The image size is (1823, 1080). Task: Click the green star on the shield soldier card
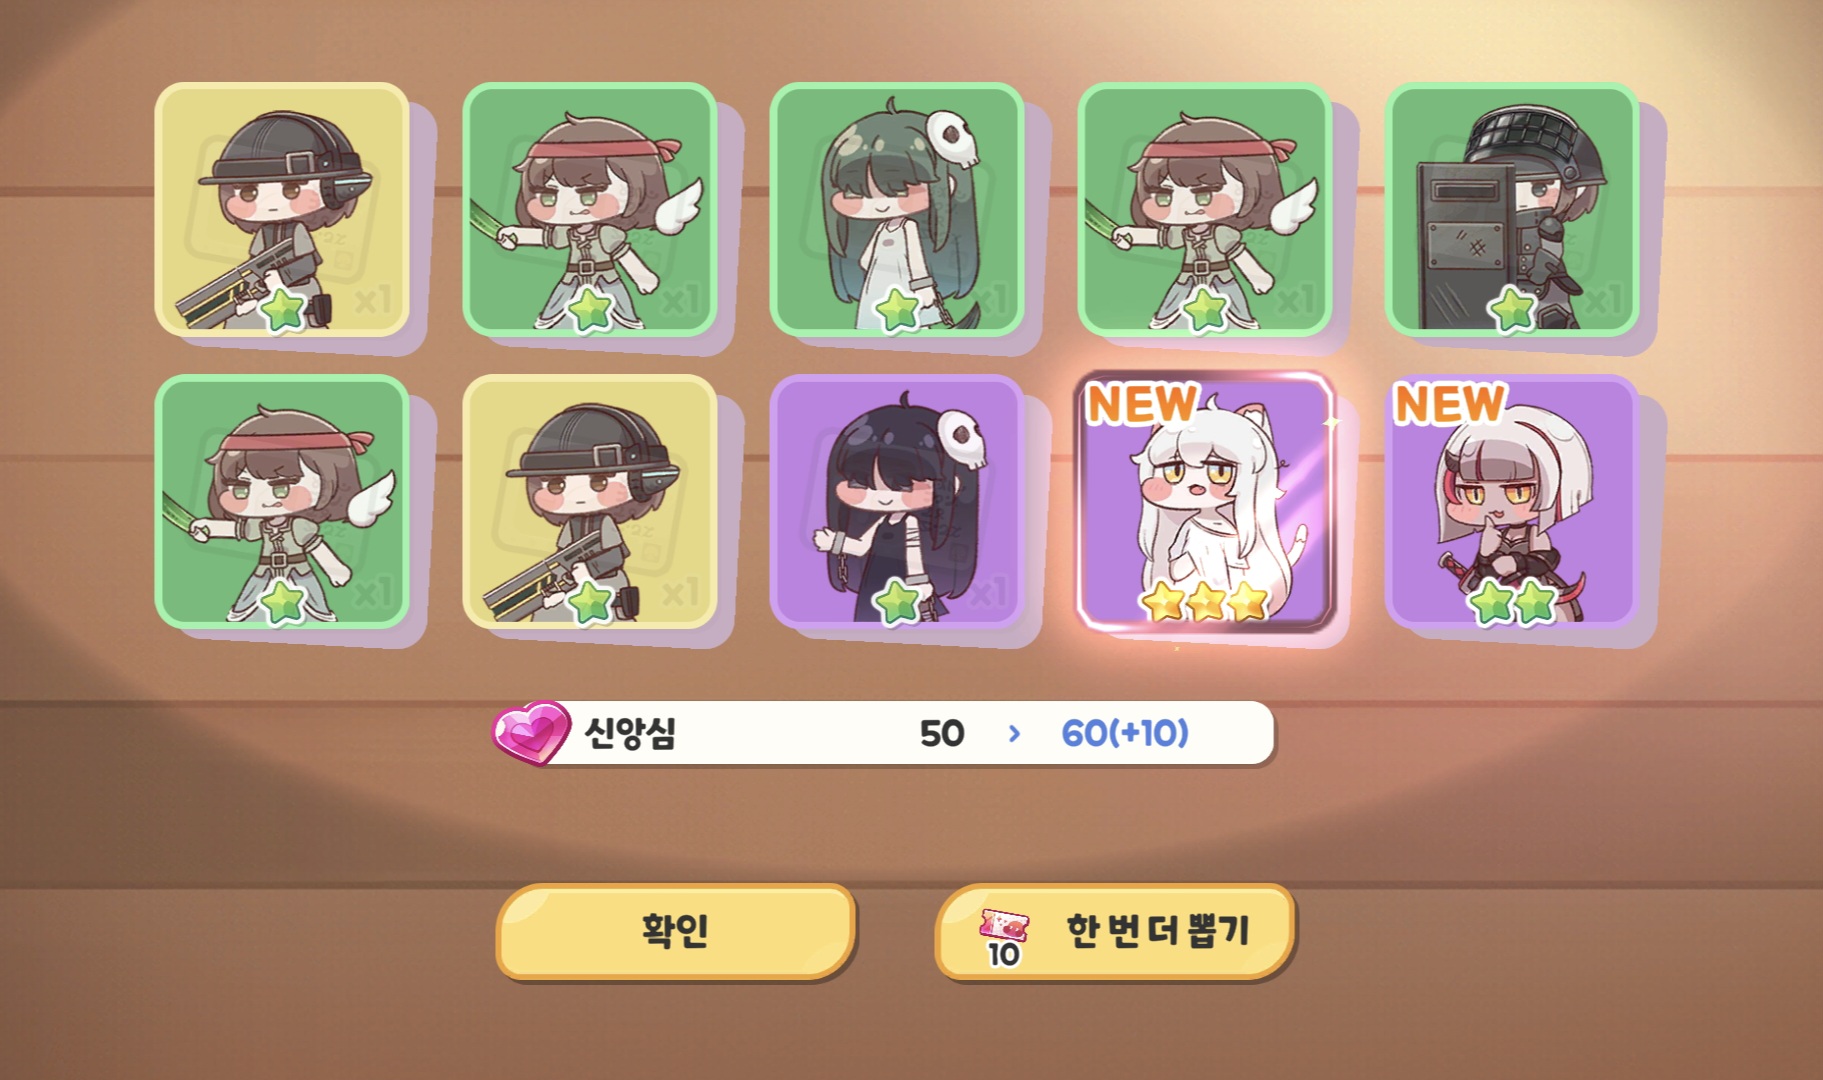1512,309
